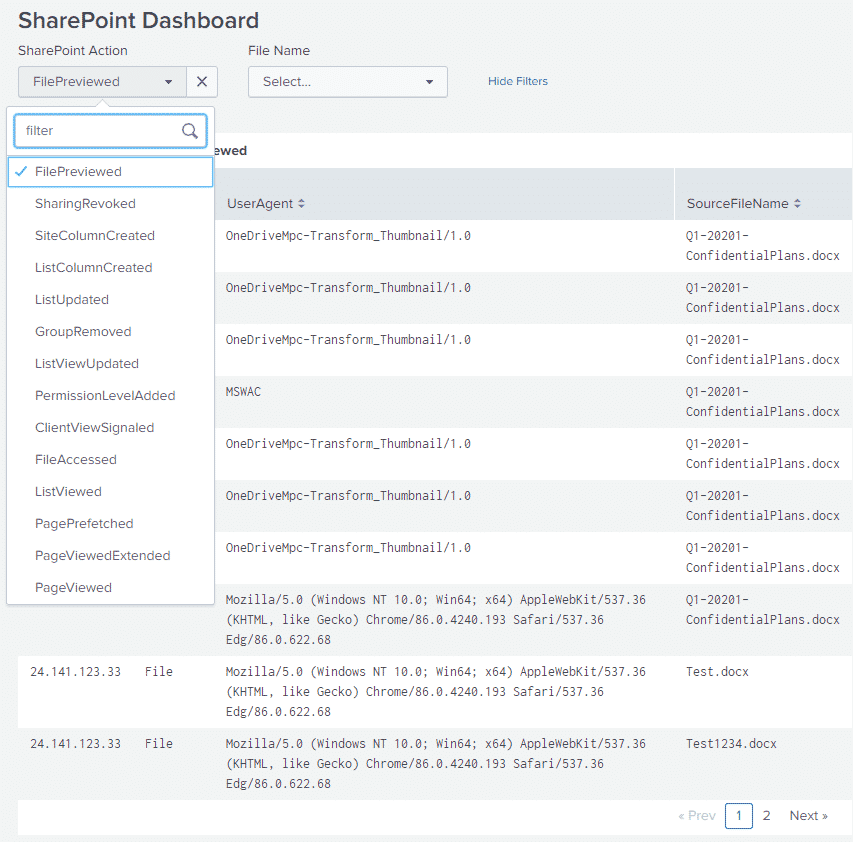Click the search magnifier icon in filter box
The height and width of the screenshot is (842, 853).
click(x=189, y=130)
